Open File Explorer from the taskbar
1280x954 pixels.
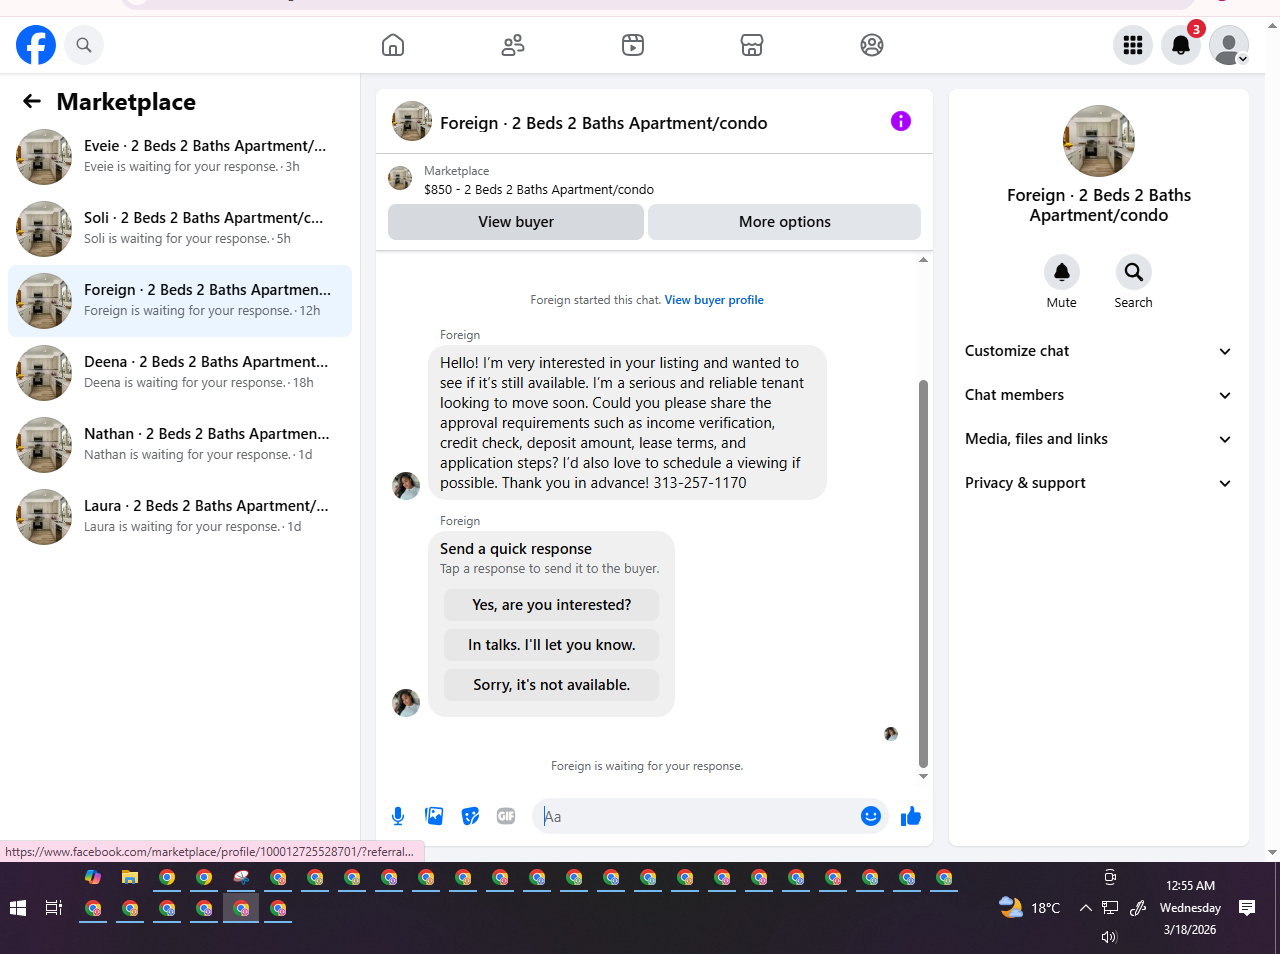[130, 877]
